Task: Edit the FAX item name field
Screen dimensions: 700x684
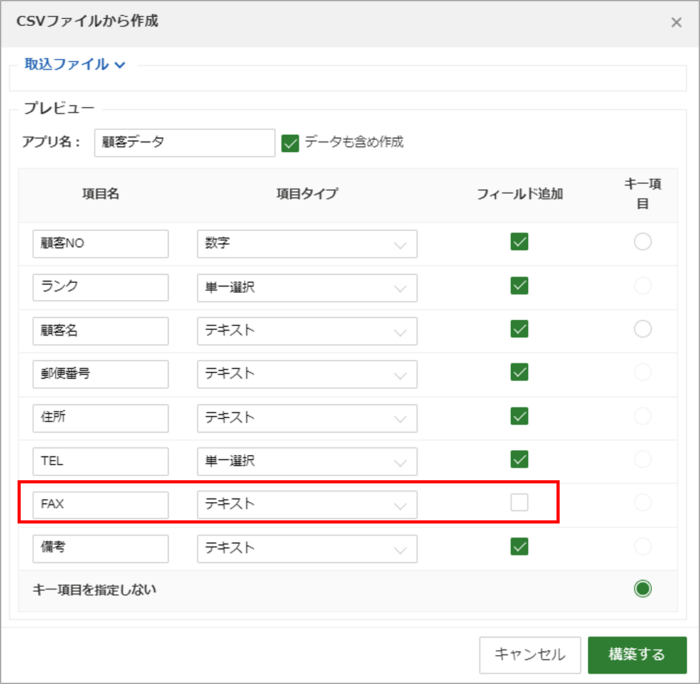Action: [100, 505]
